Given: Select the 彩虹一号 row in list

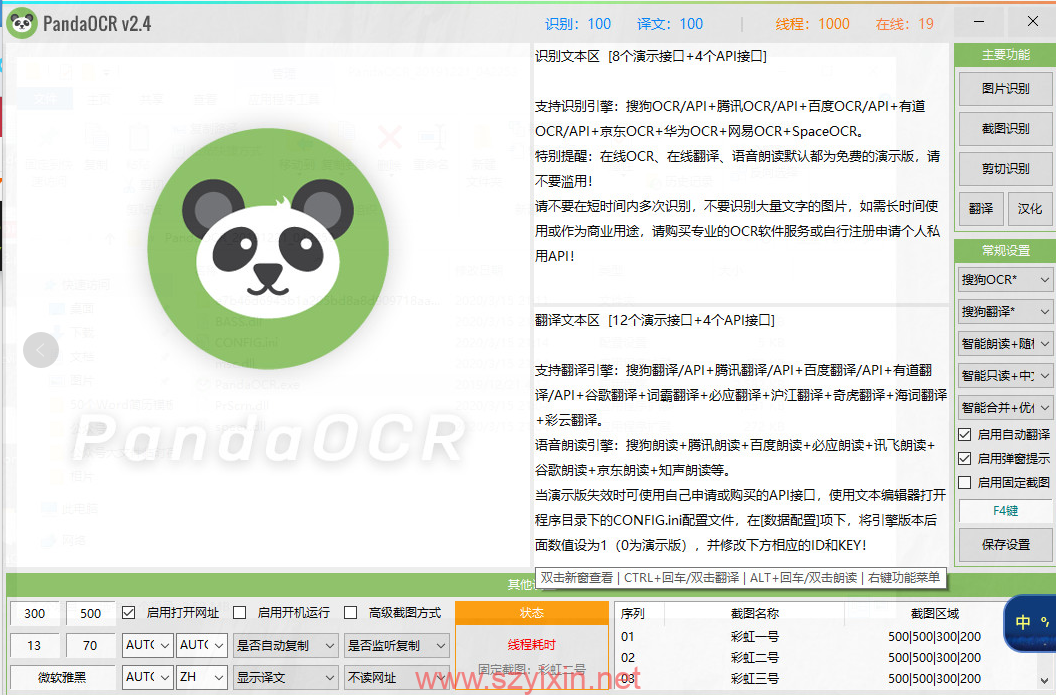Looking at the screenshot, I should point(754,636).
